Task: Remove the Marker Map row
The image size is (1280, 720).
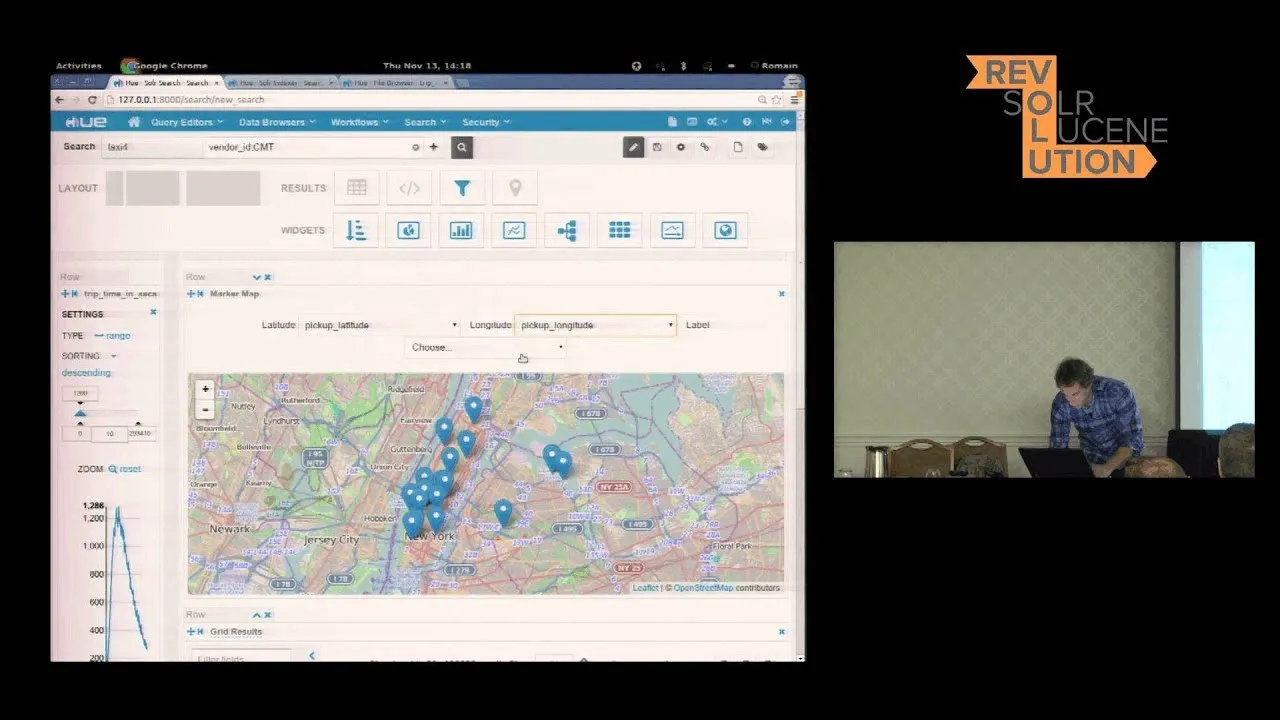Action: [268, 277]
